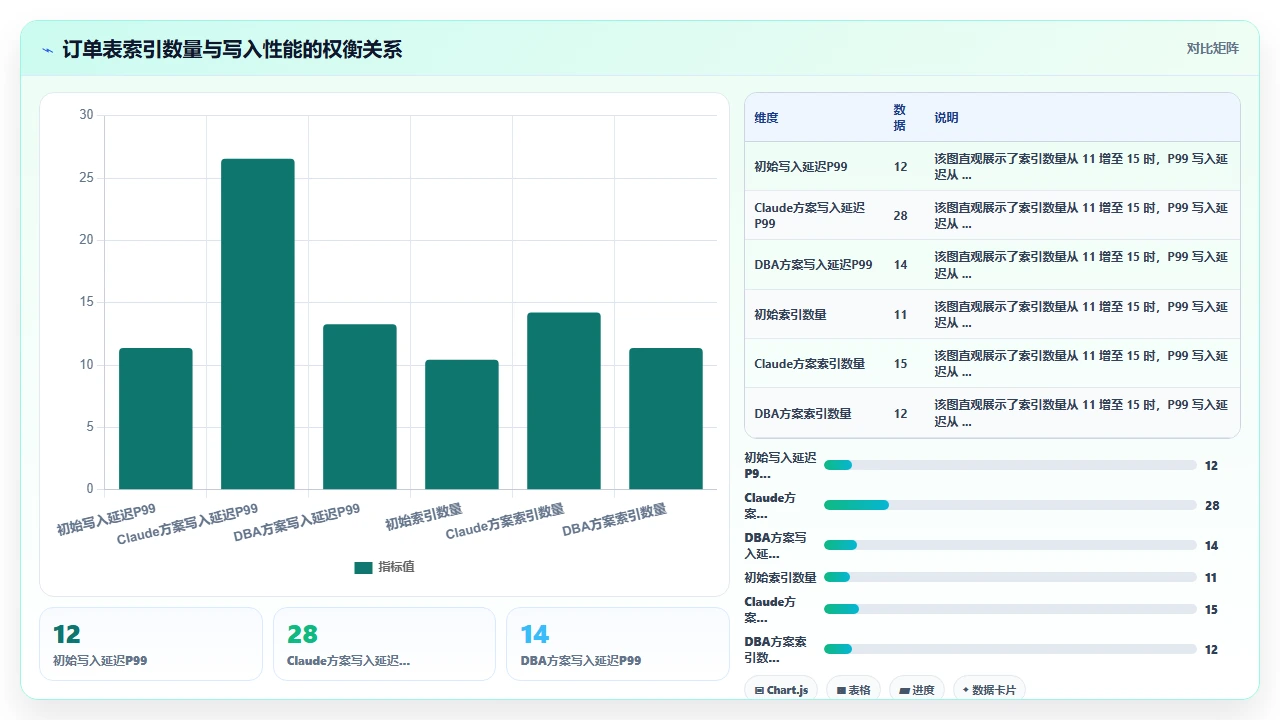Screen dimensions: 1280x720
Task: Click the 维度 column header
Action: coord(766,118)
